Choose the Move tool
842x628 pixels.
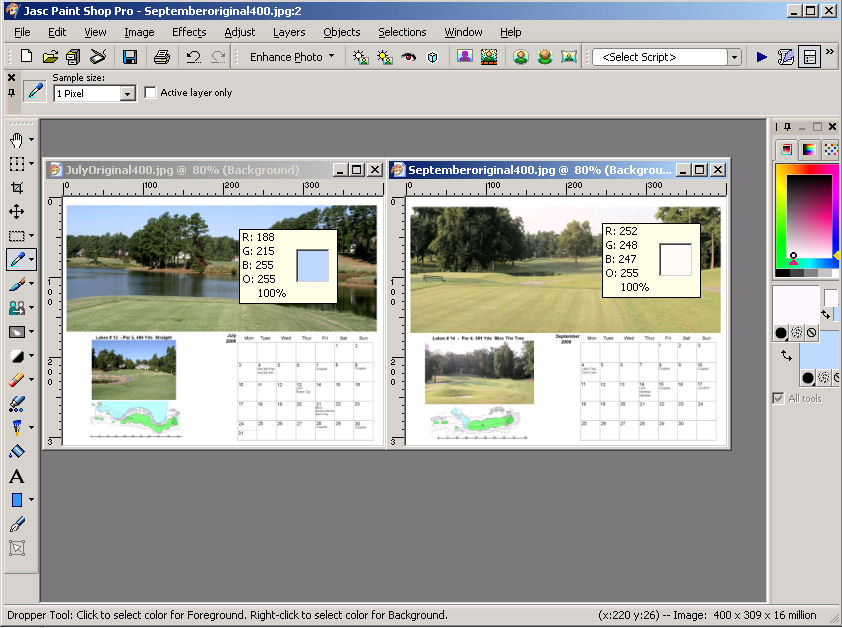16,212
